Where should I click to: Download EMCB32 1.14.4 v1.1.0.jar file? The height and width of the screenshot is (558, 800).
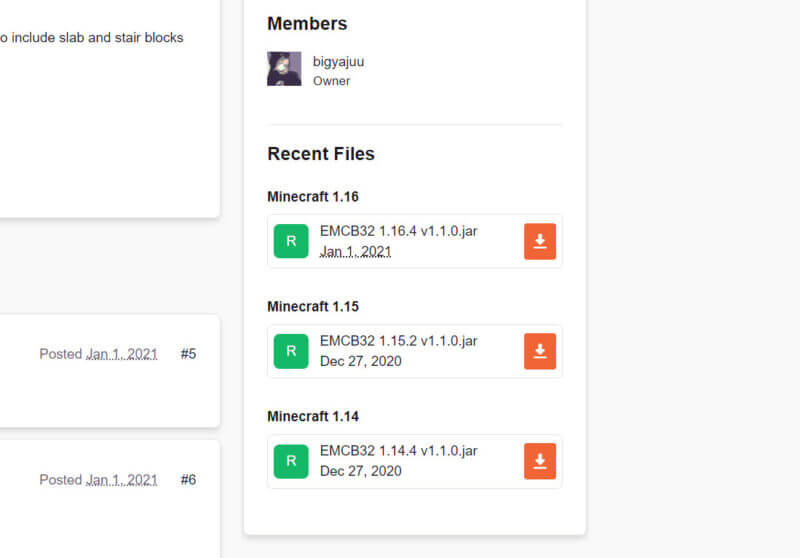pyautogui.click(x=540, y=461)
